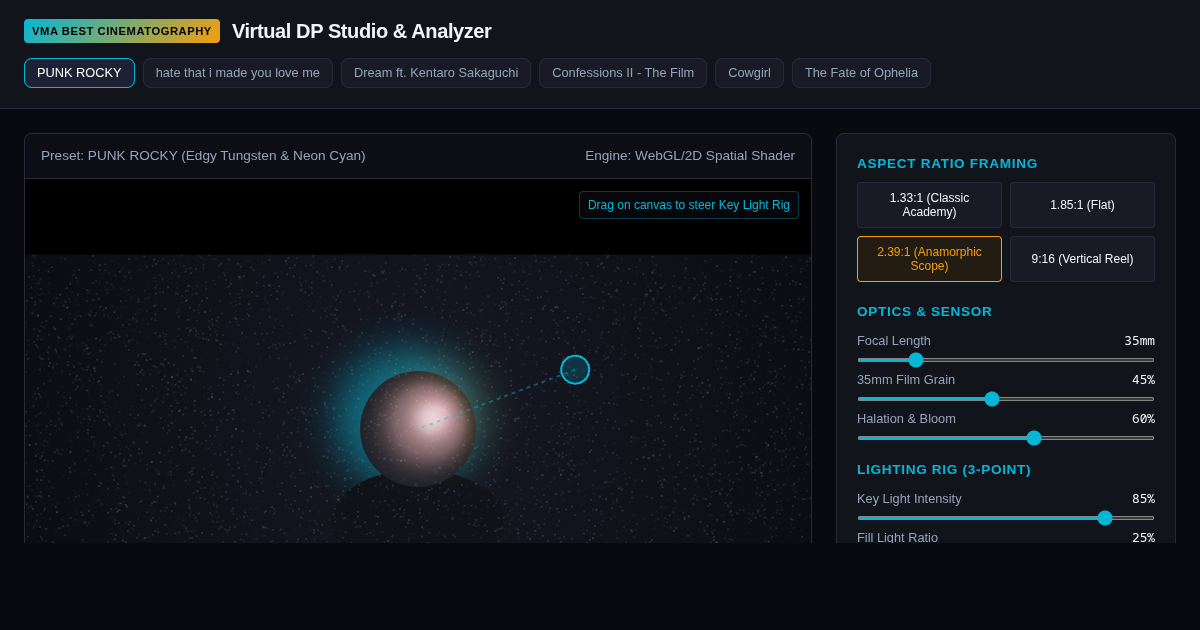The image size is (1200, 630).
Task: Click the VMA Best Cinematography badge
Action: point(122,31)
